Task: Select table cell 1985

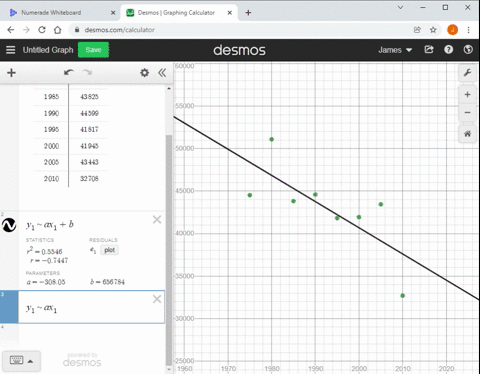Action: click(x=51, y=97)
